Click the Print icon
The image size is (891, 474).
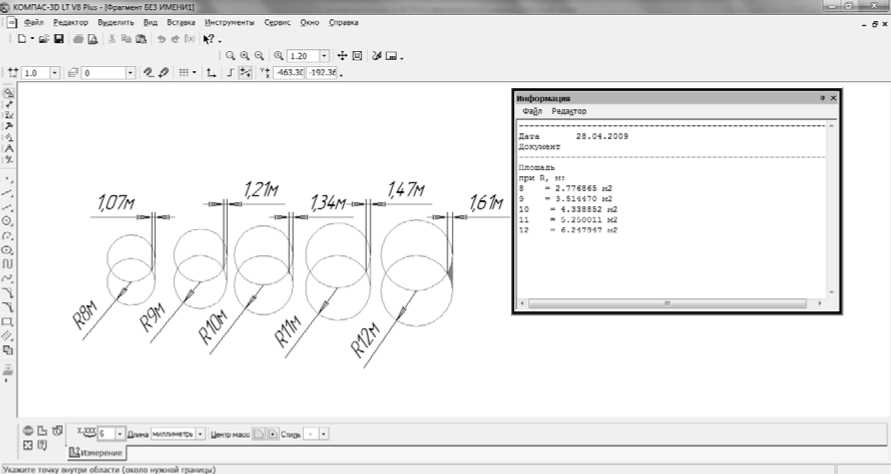[78, 39]
